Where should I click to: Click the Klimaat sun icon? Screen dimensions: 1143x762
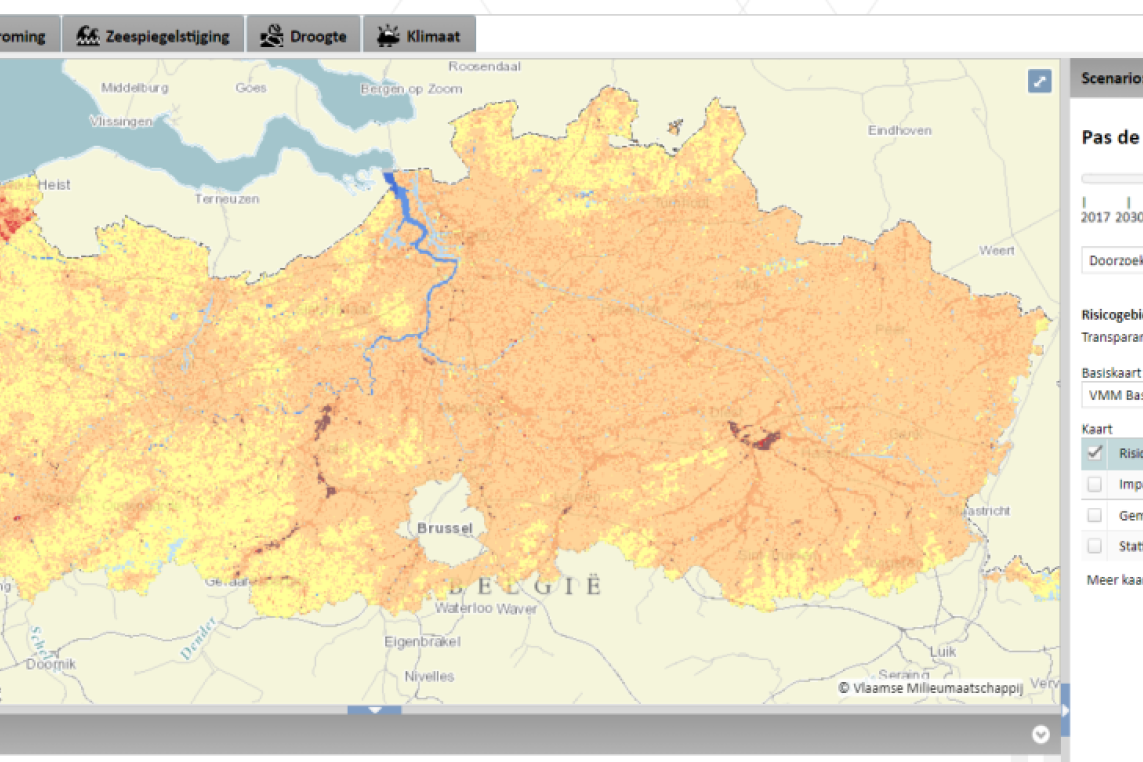pos(388,34)
